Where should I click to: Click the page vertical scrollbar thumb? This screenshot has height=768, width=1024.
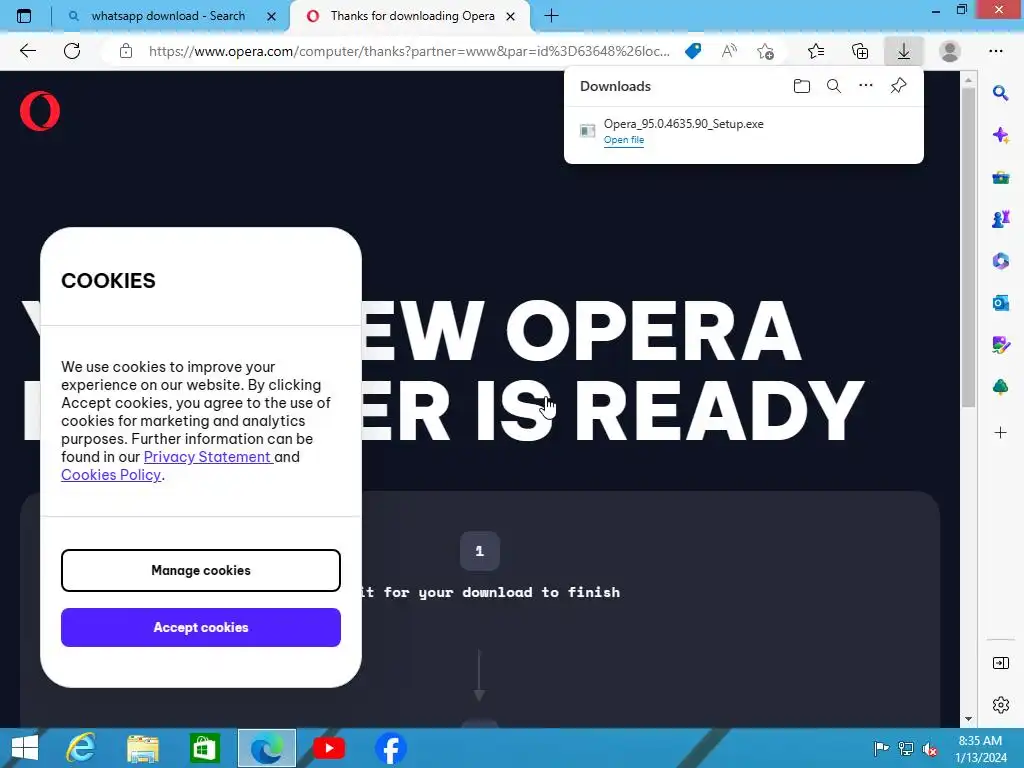tap(968, 247)
